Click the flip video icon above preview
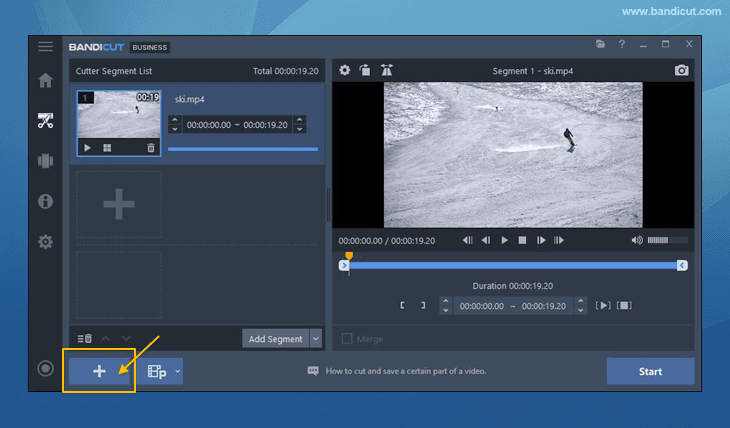The image size is (730, 428). click(387, 71)
